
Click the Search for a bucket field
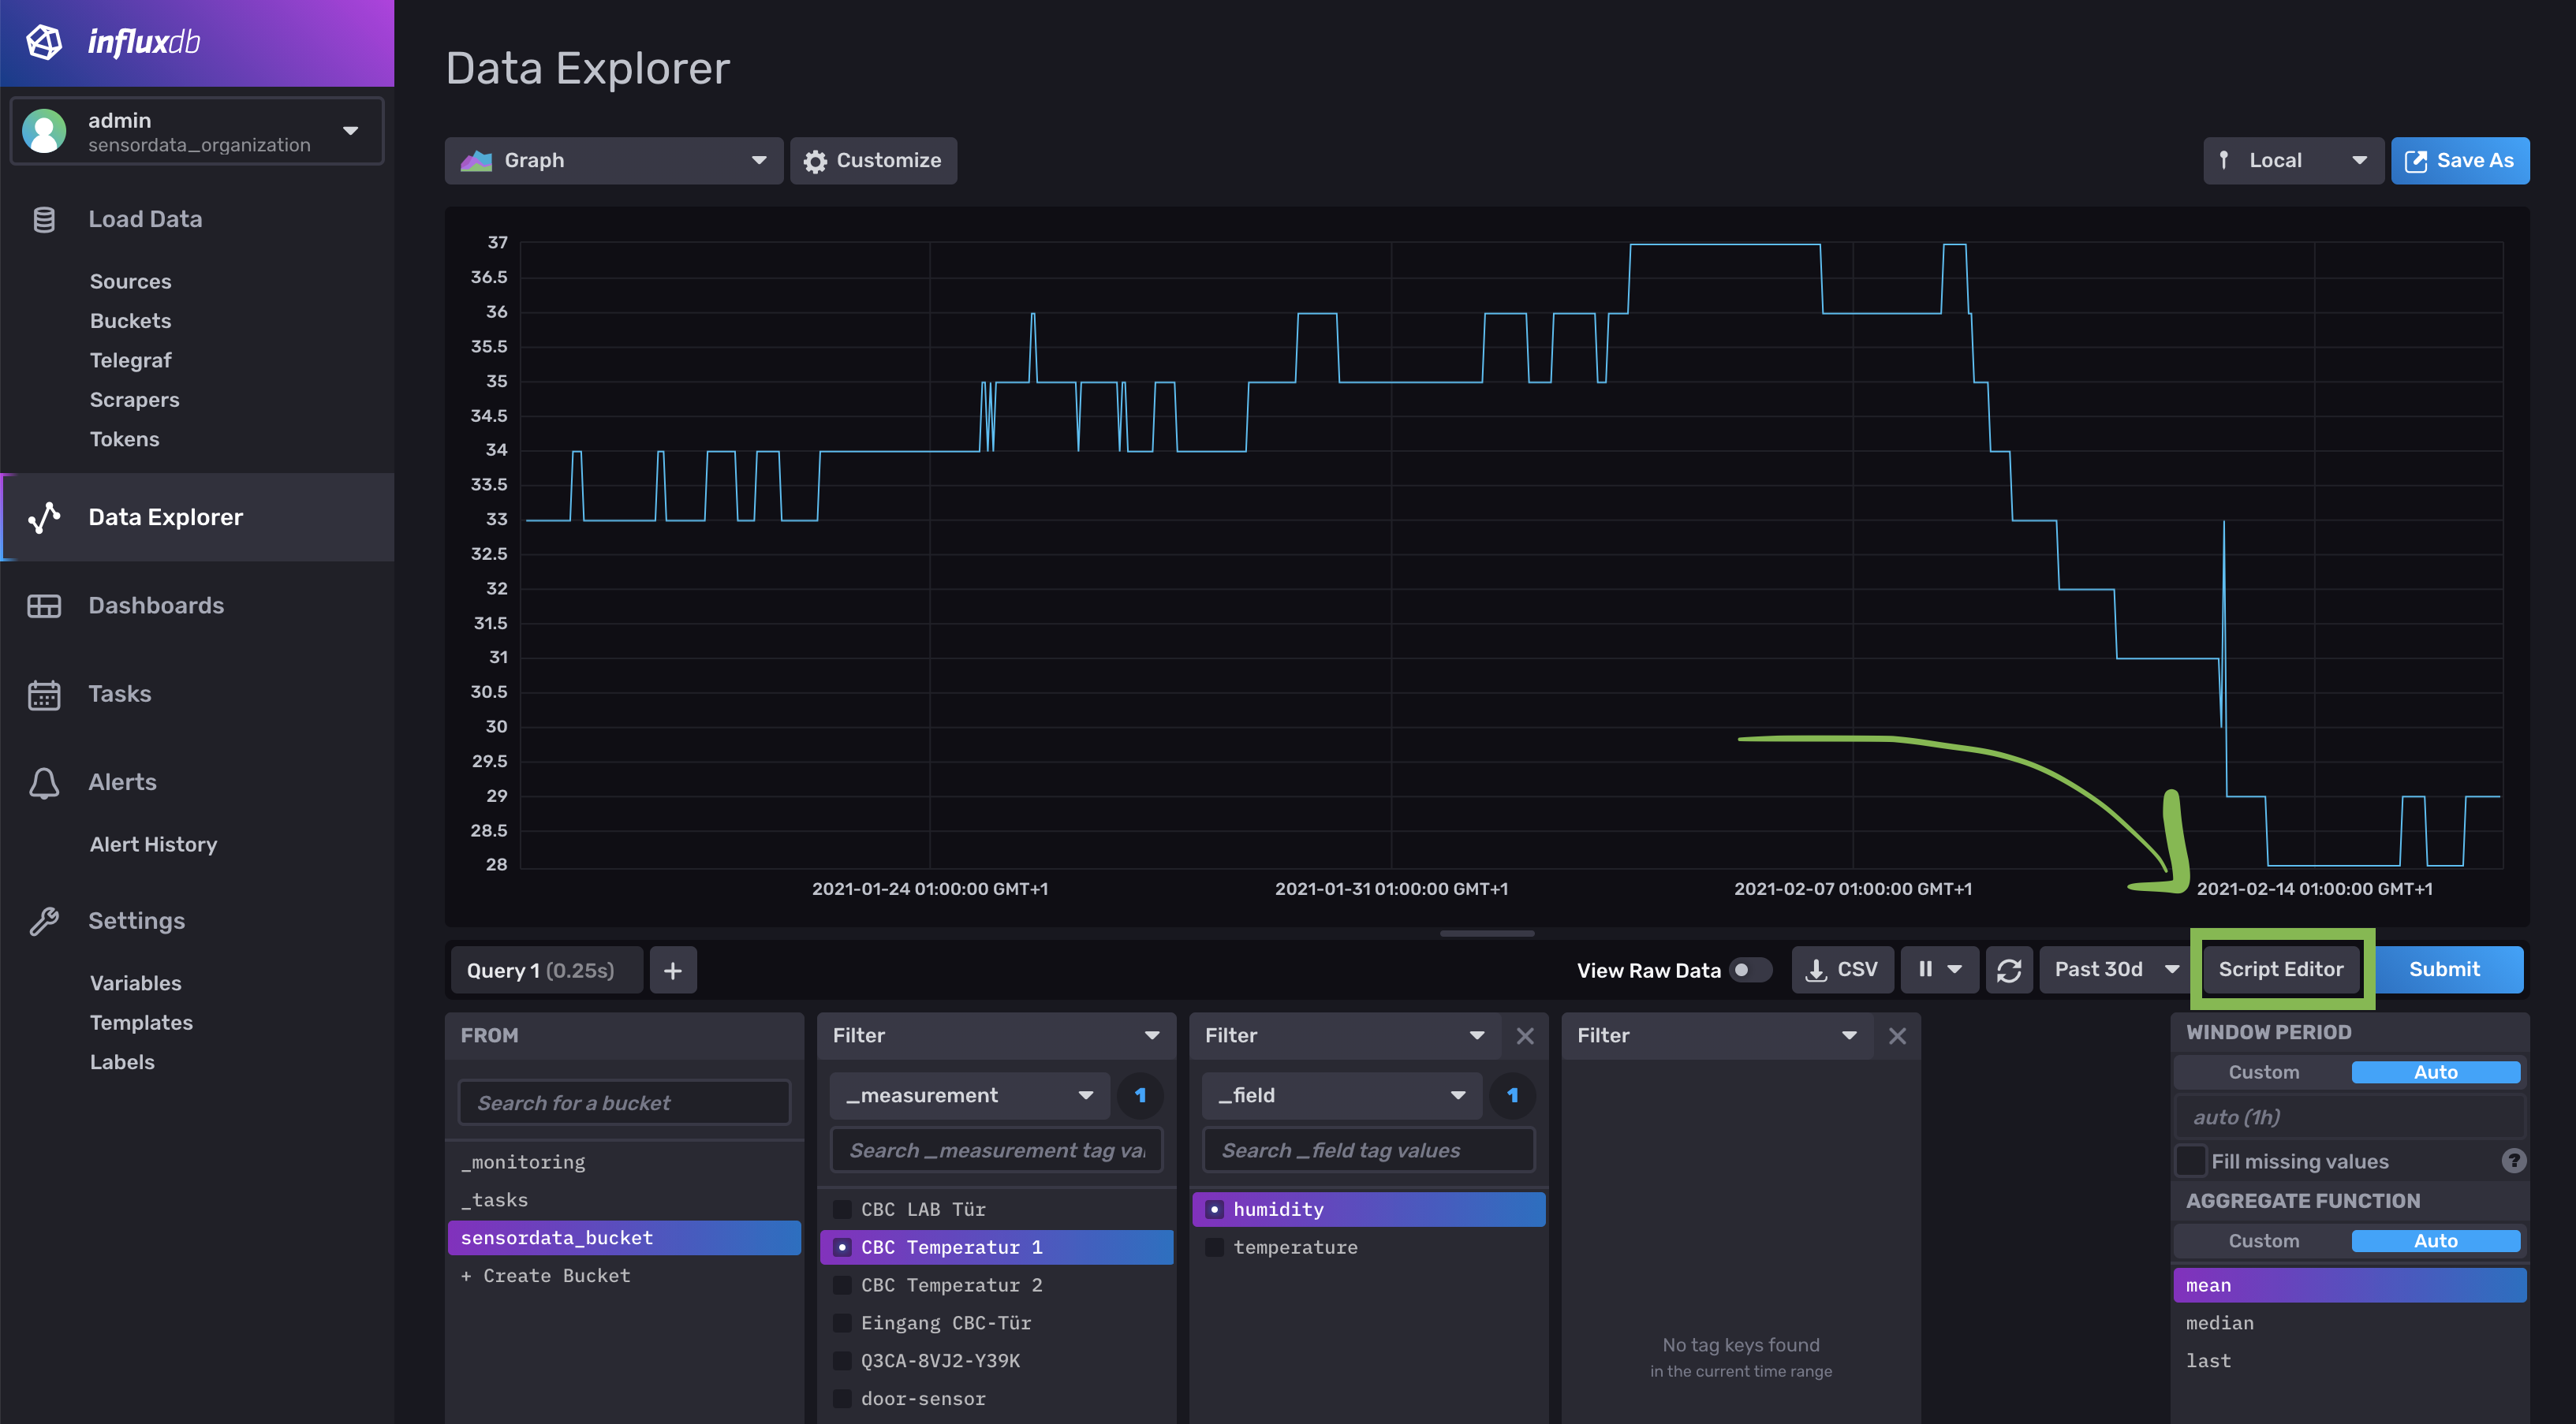(624, 1102)
